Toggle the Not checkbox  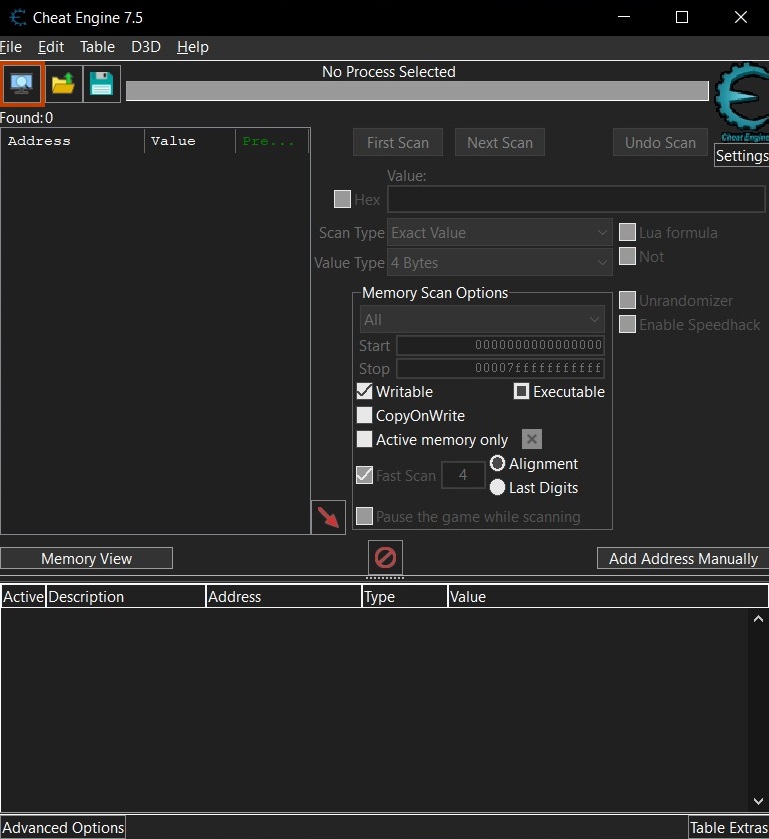click(x=627, y=256)
